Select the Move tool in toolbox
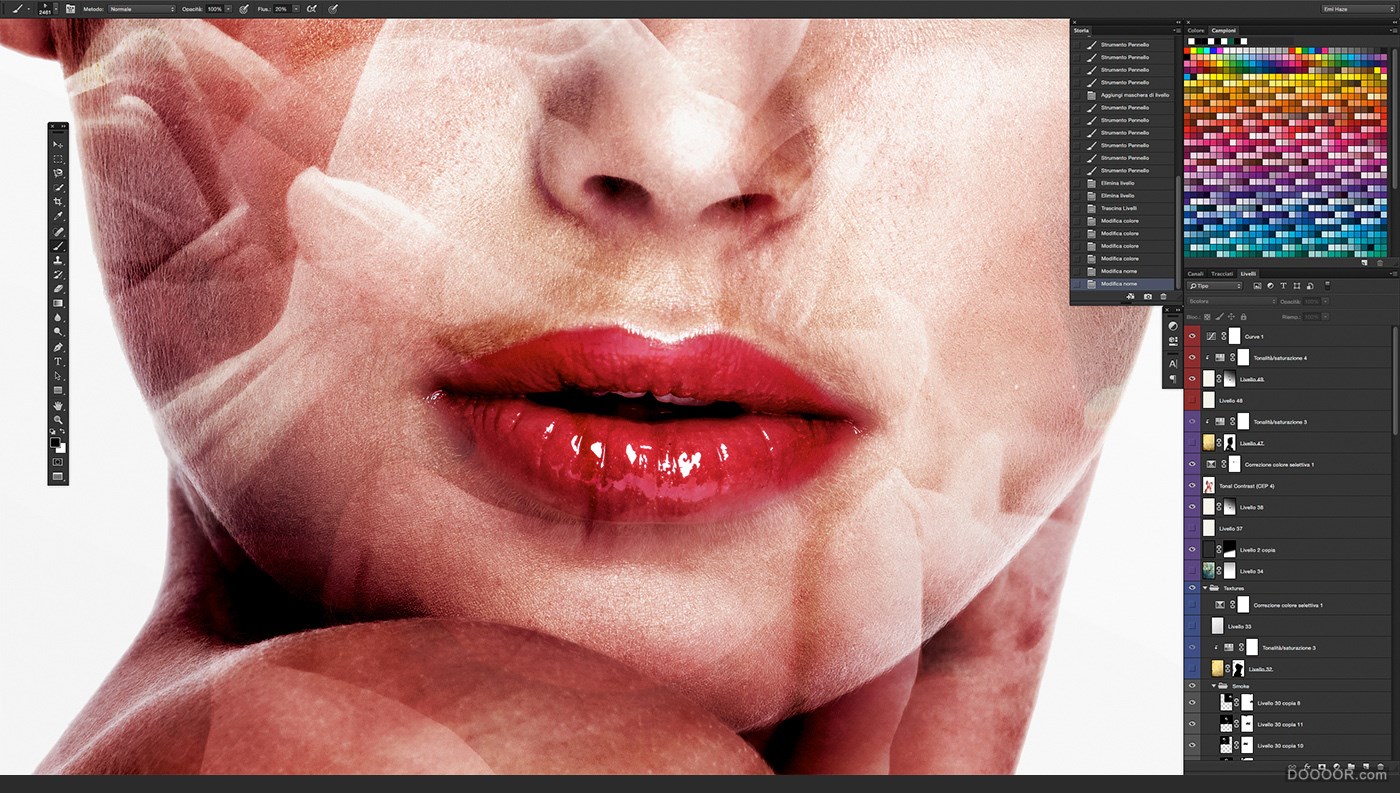This screenshot has height=793, width=1400. click(58, 145)
